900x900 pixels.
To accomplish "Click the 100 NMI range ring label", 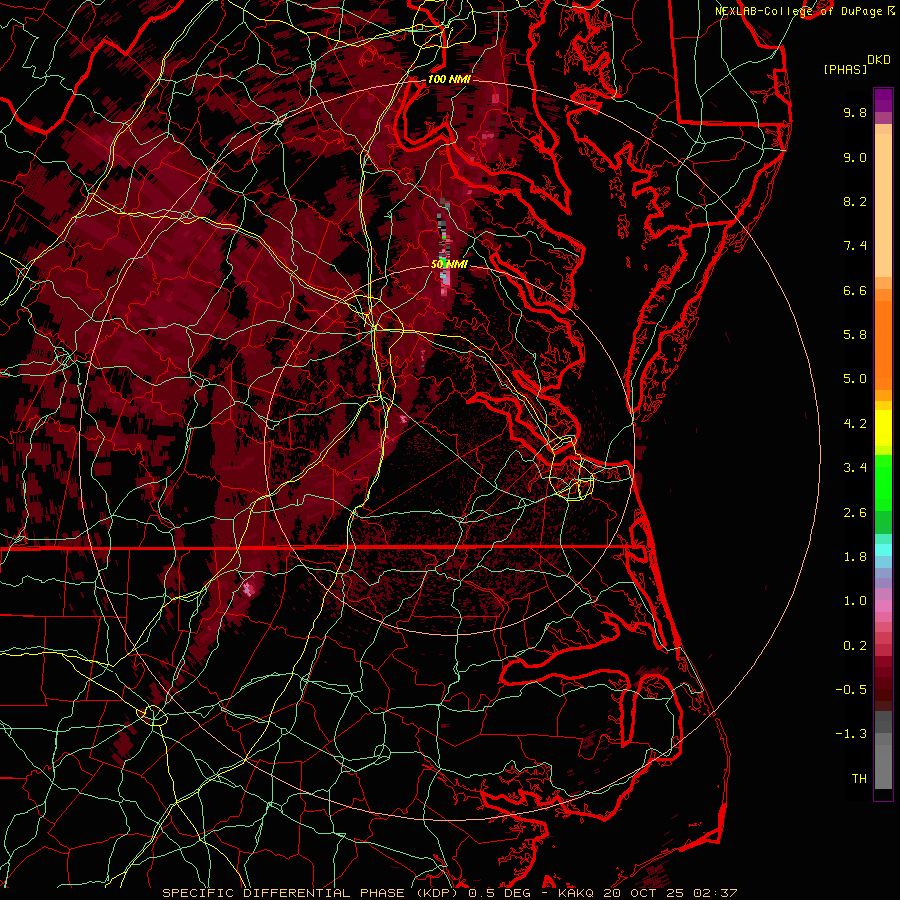I will coord(449,79).
